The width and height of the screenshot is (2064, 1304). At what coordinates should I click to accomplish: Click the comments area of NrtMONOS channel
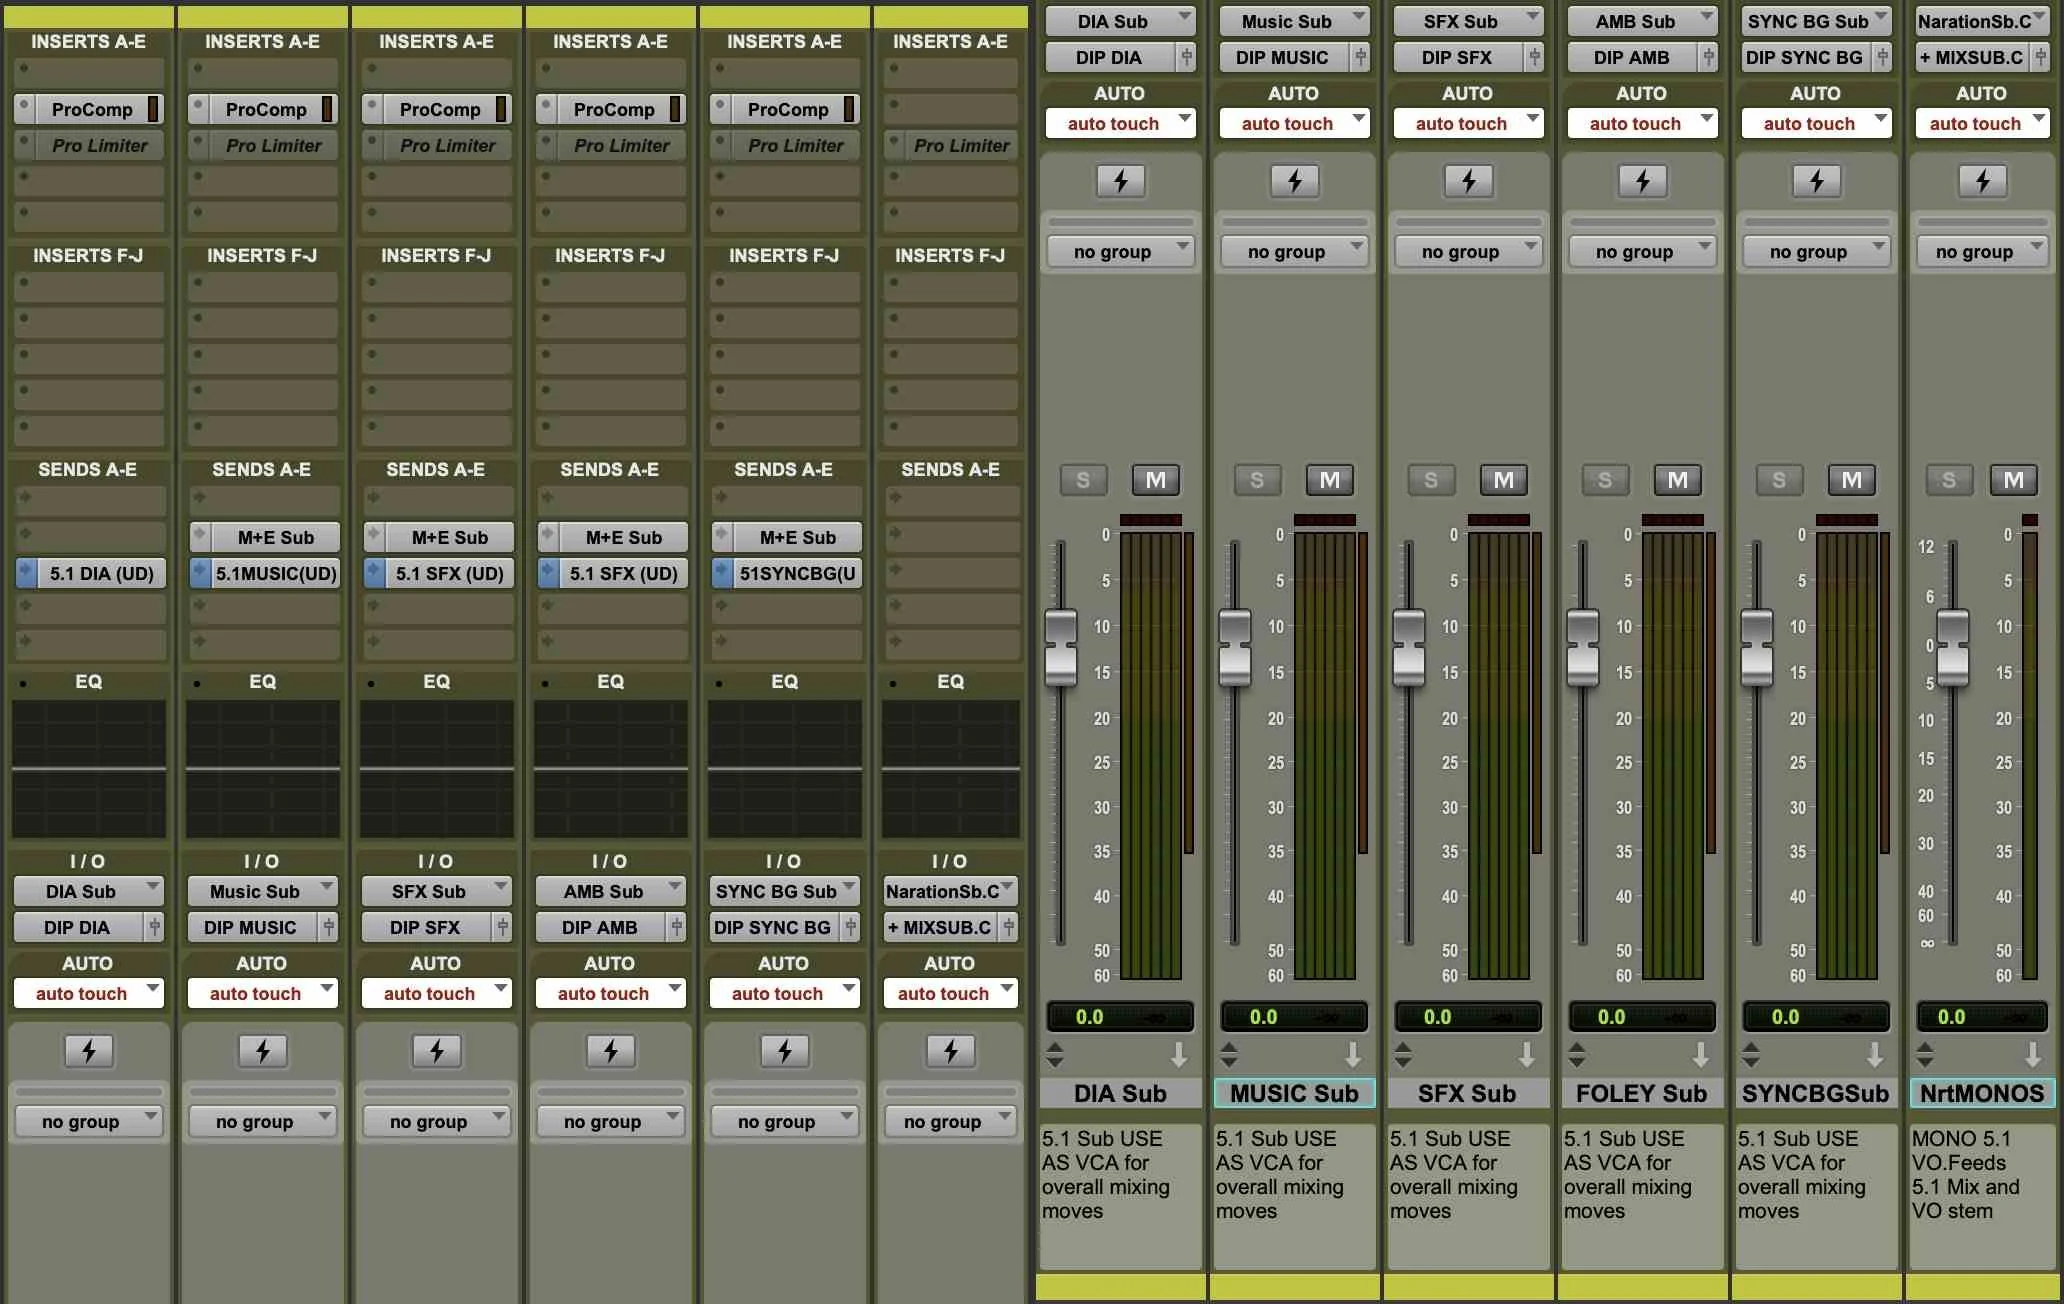pos(1981,1190)
